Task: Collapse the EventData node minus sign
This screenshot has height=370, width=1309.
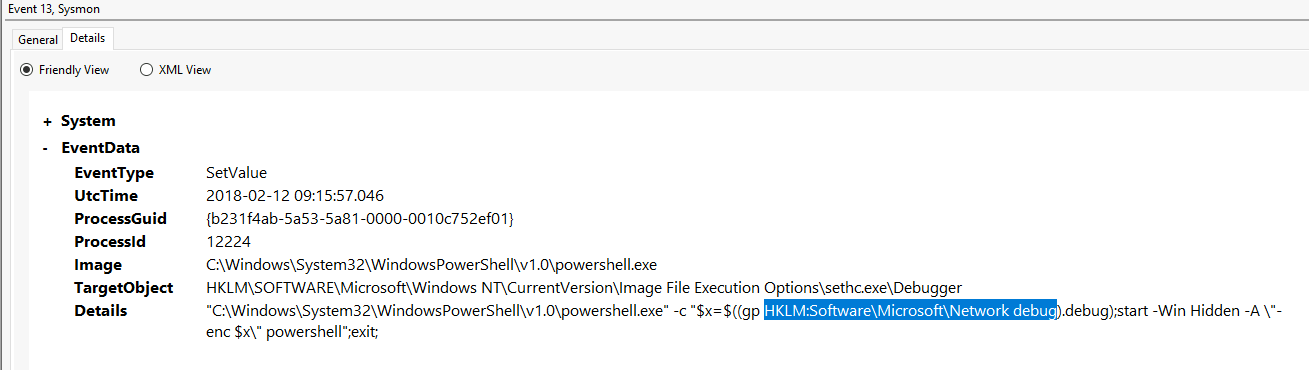Action: pyautogui.click(x=47, y=148)
